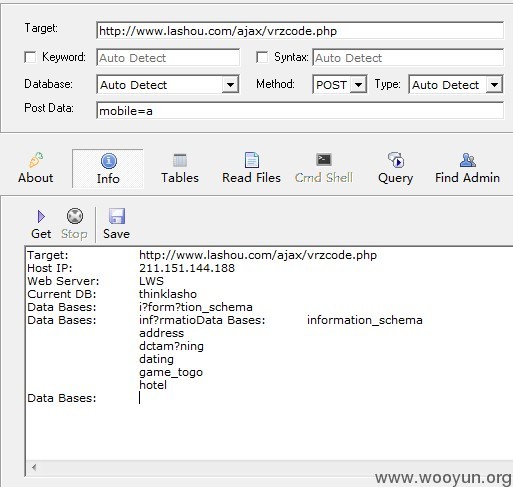513x487 pixels.
Task: Open the Tables icon
Action: tap(180, 160)
